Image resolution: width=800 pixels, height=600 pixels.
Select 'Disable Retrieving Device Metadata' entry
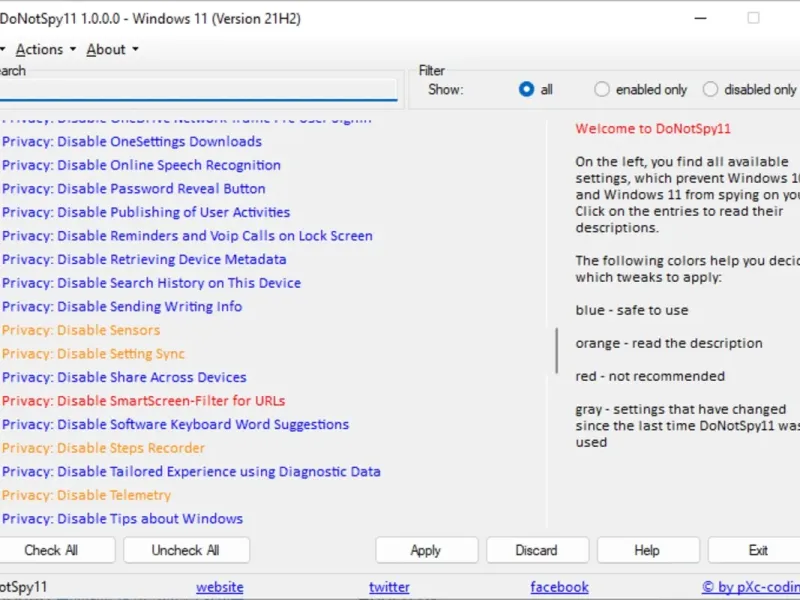pyautogui.click(x=144, y=259)
